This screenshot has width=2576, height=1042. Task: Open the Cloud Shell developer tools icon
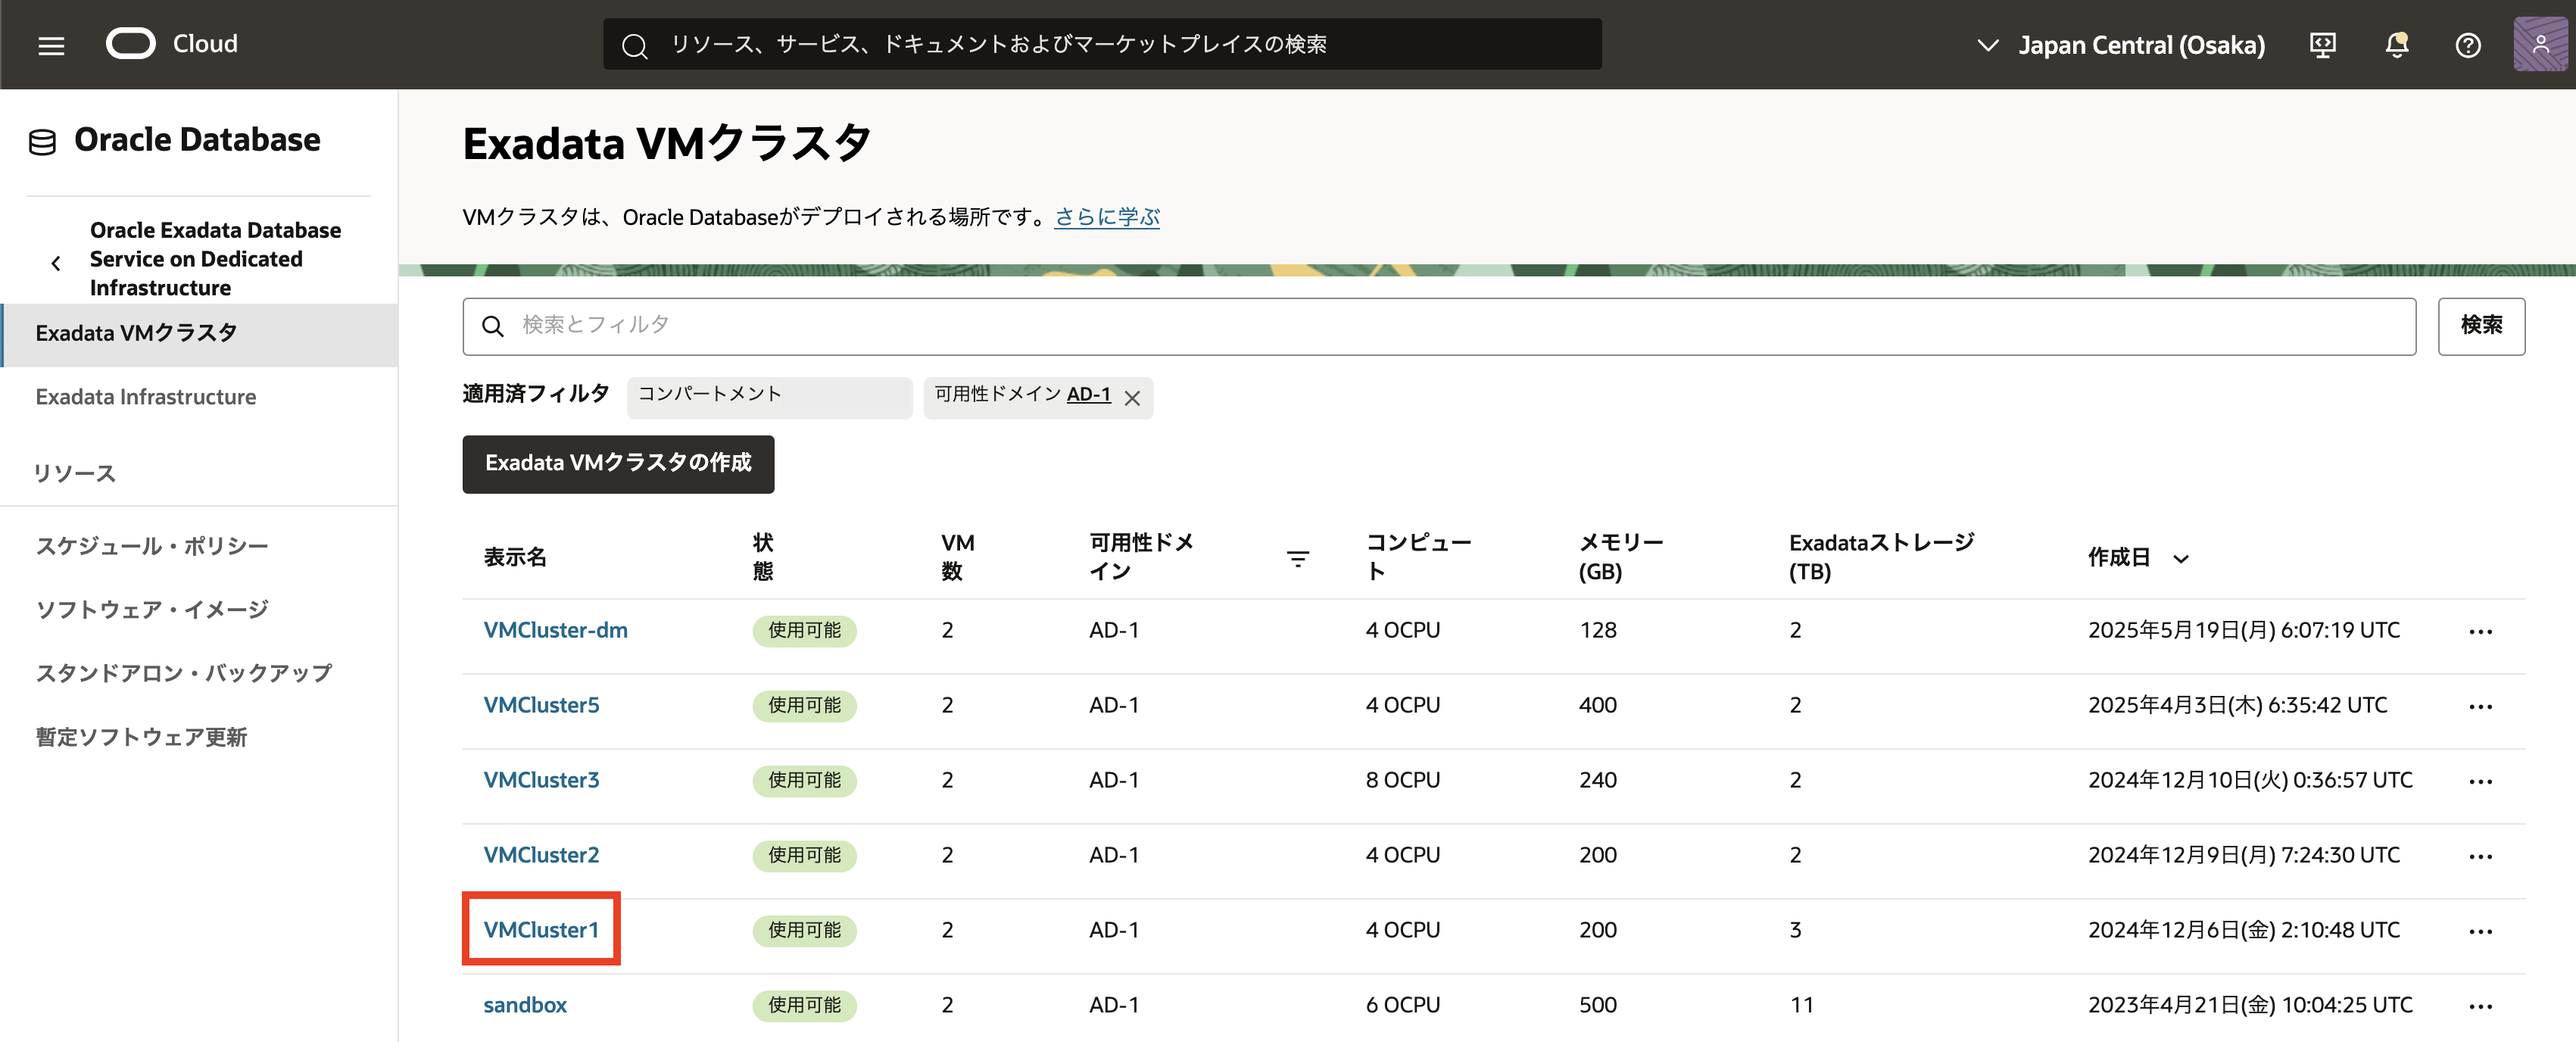(2322, 45)
